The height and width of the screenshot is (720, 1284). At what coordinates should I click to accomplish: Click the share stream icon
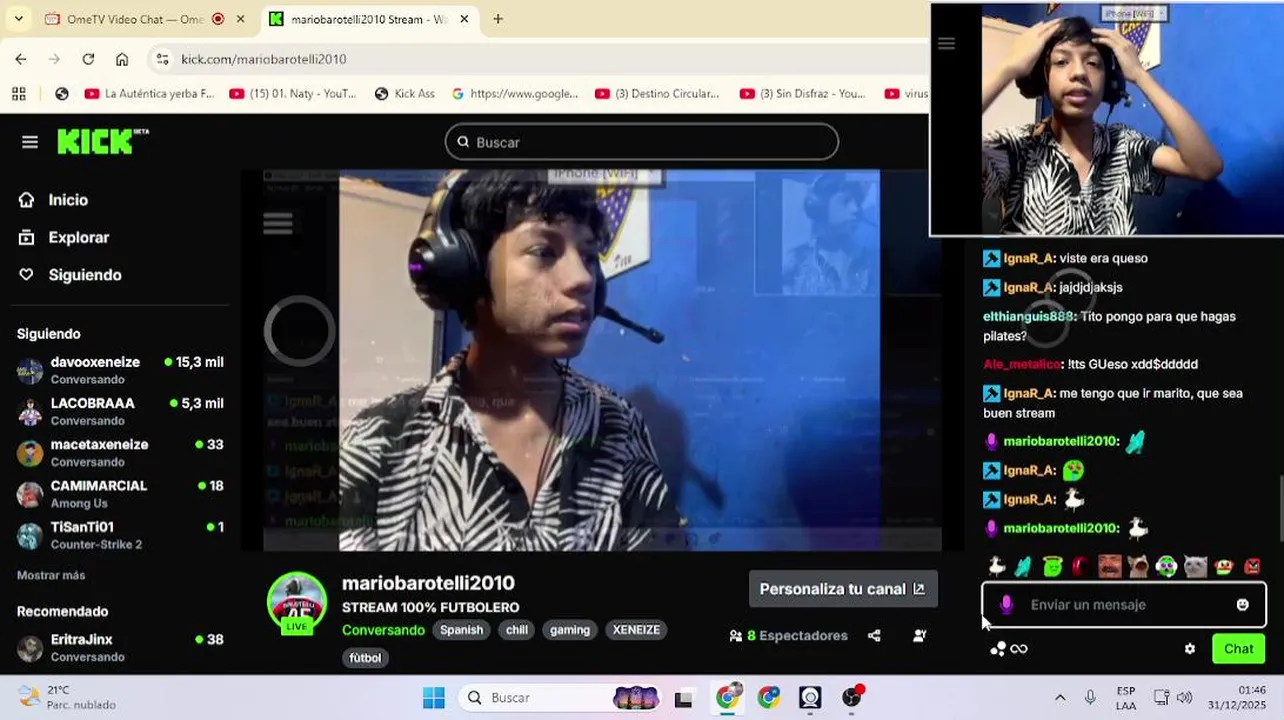click(874, 635)
